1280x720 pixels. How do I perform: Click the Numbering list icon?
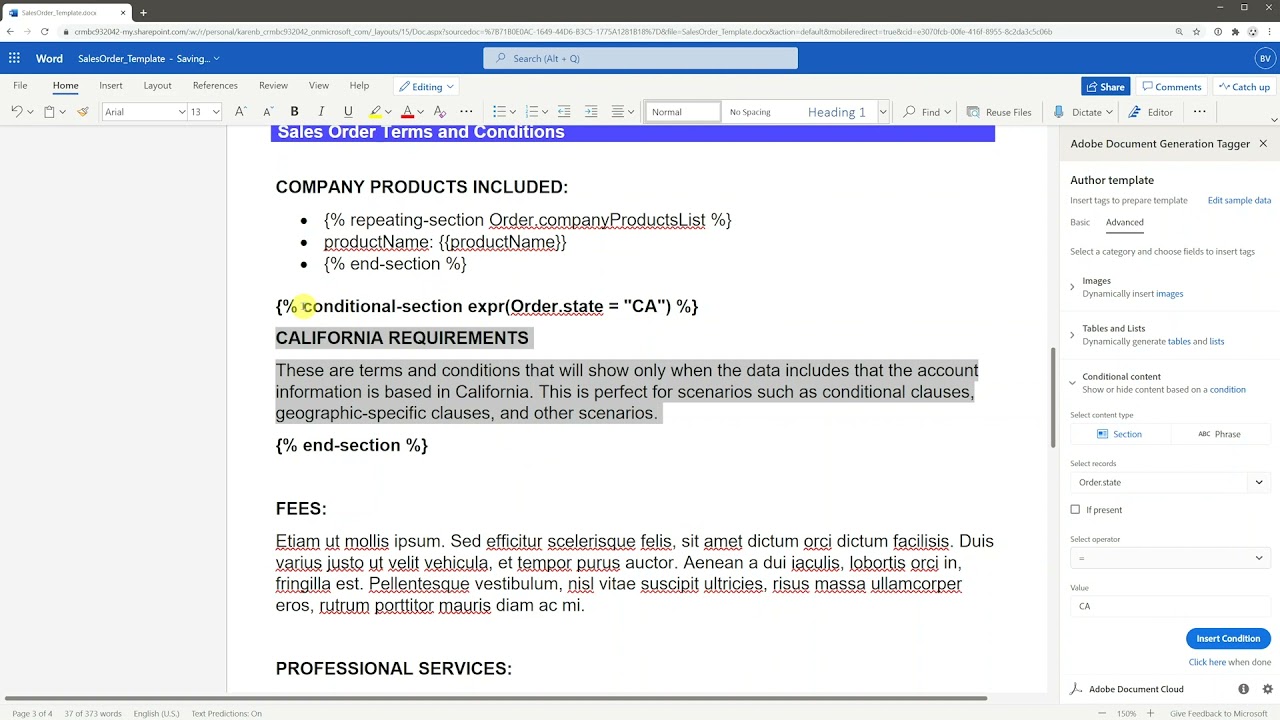point(531,112)
